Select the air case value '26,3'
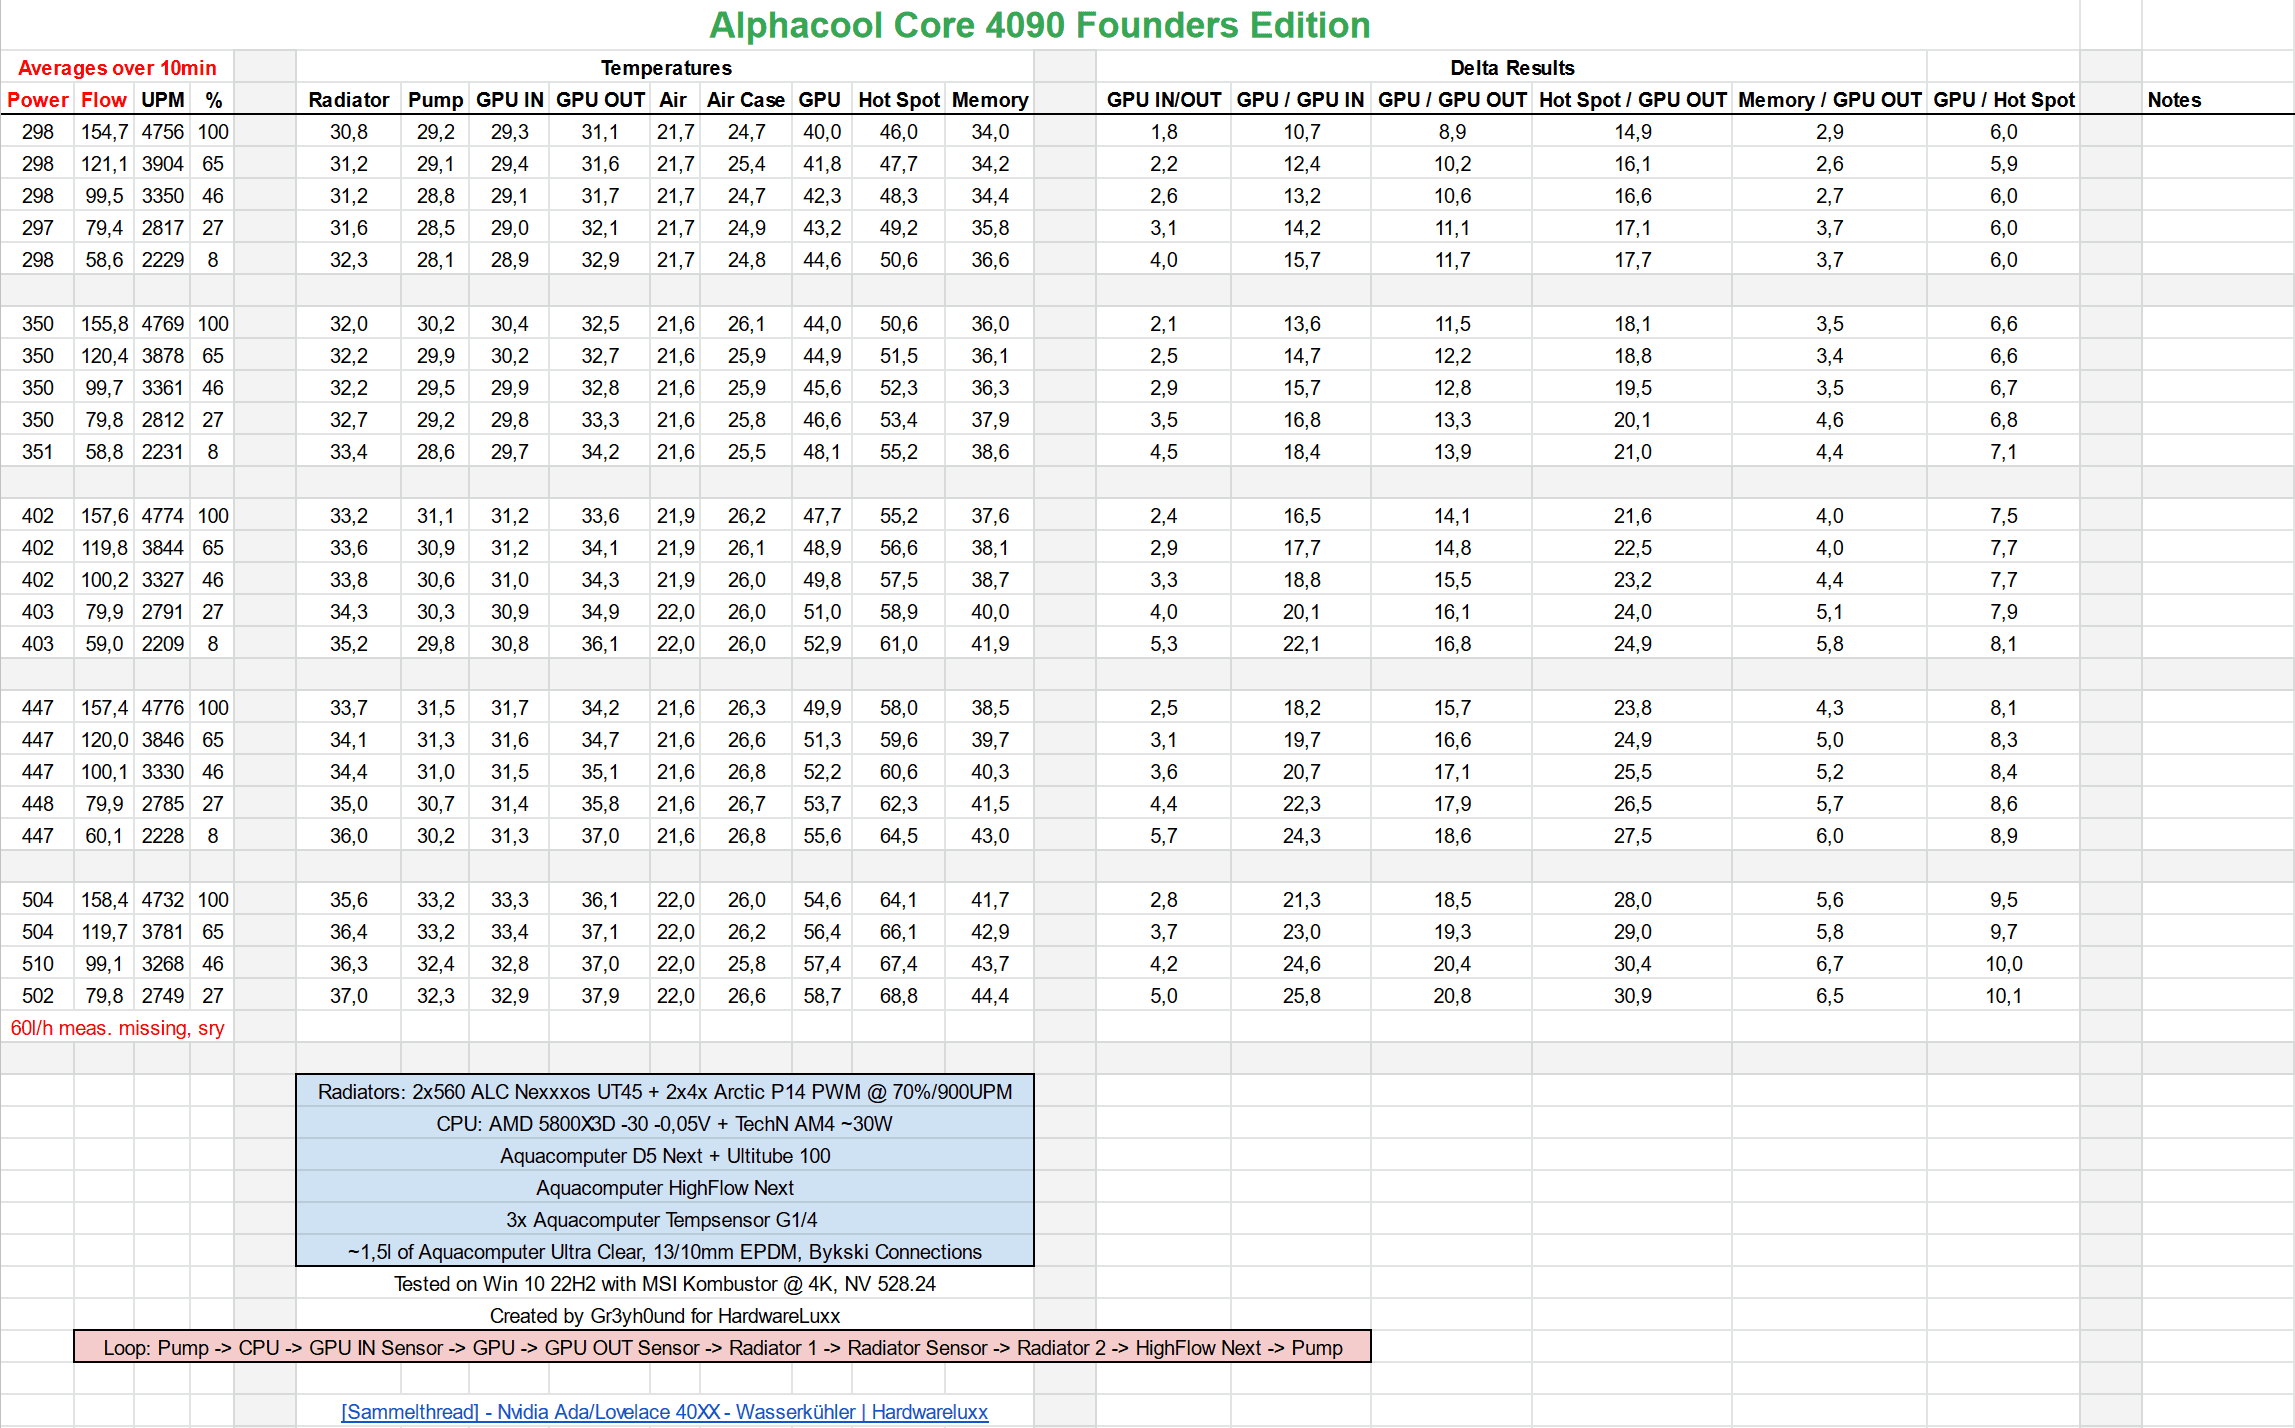Screen dimensions: 2295x1428 click(746, 708)
